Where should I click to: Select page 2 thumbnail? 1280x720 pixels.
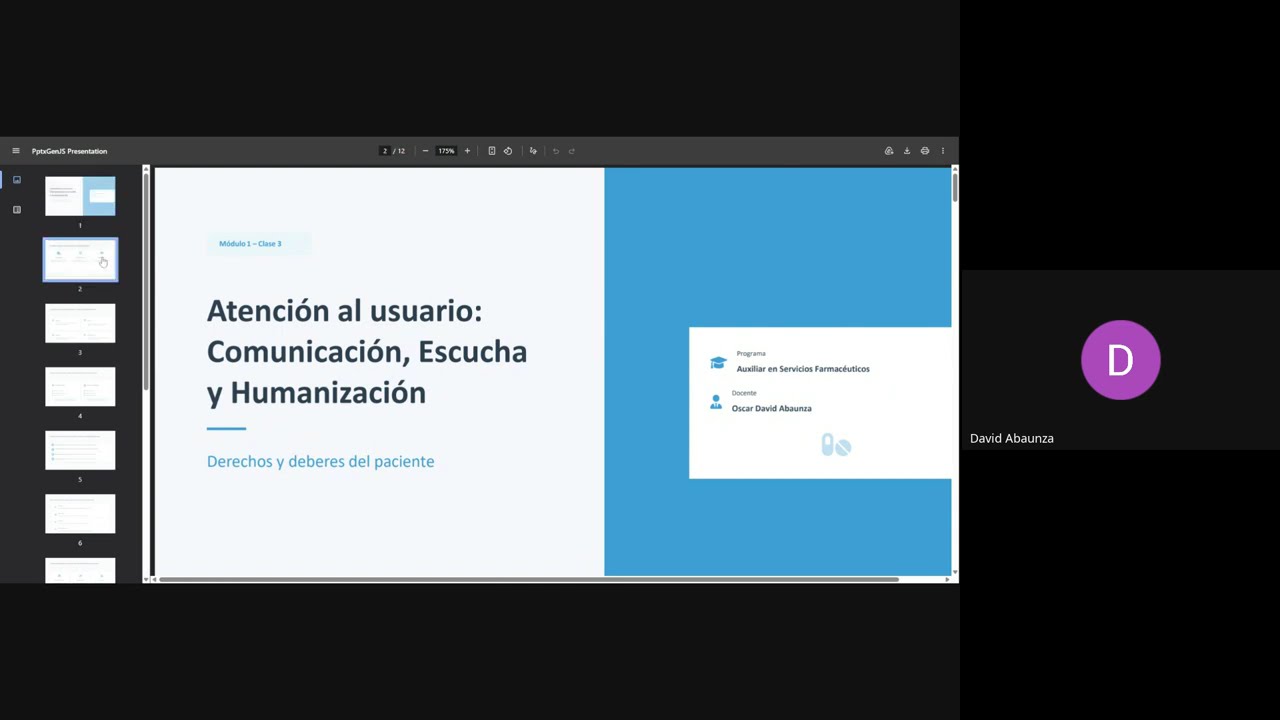click(80, 260)
